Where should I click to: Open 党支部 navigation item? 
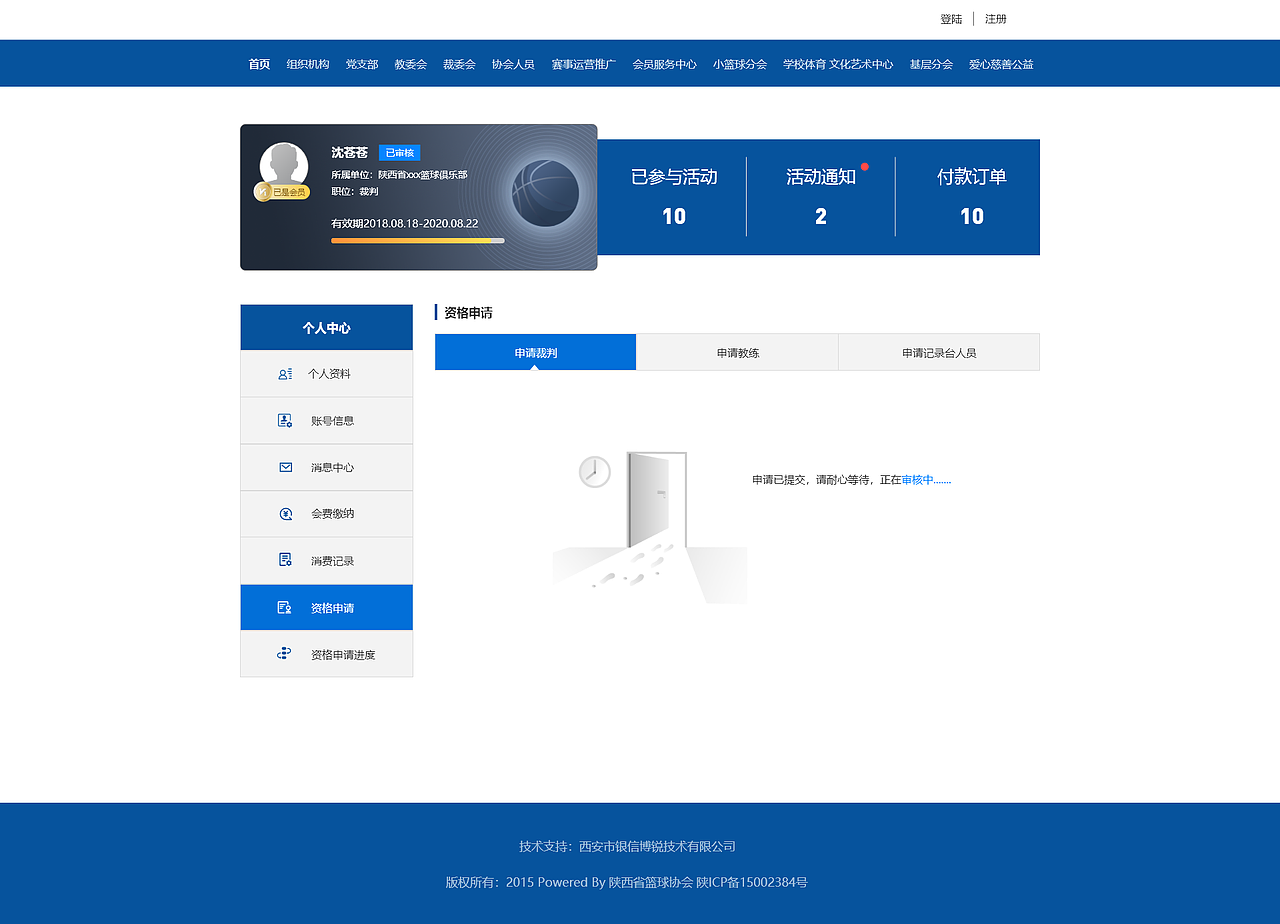click(x=362, y=64)
